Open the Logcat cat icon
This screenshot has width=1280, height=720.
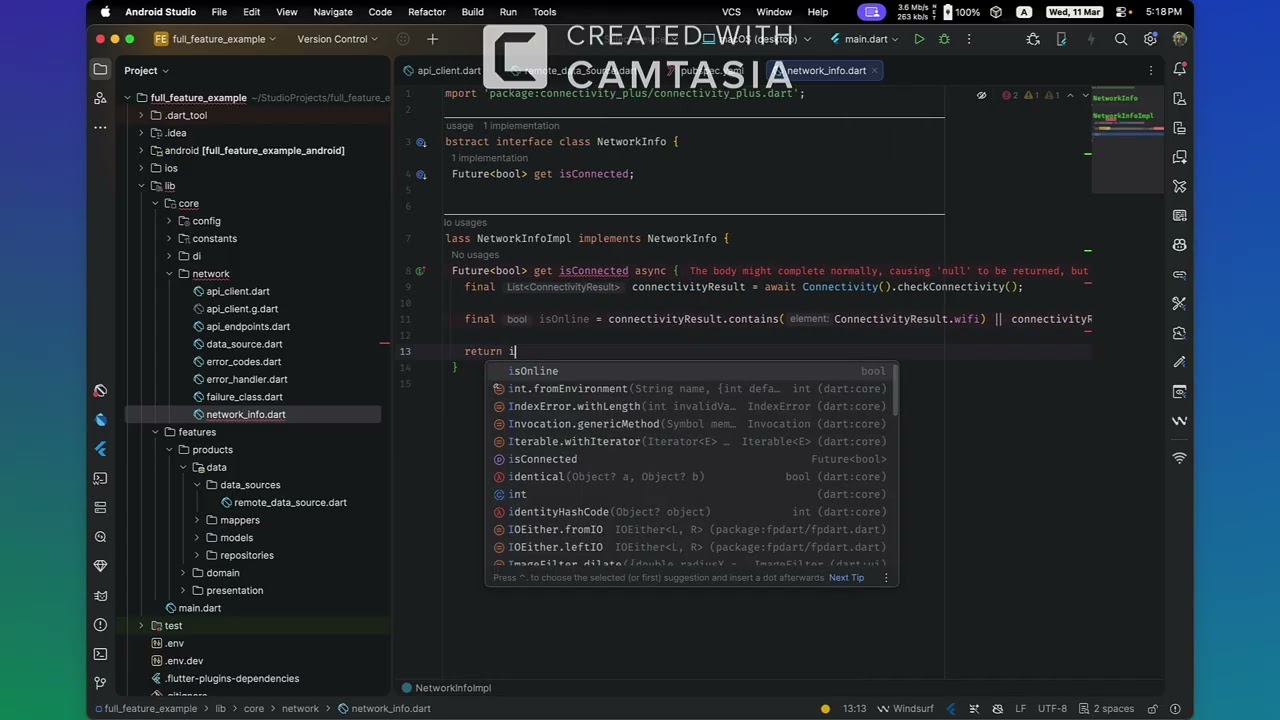coord(100,596)
